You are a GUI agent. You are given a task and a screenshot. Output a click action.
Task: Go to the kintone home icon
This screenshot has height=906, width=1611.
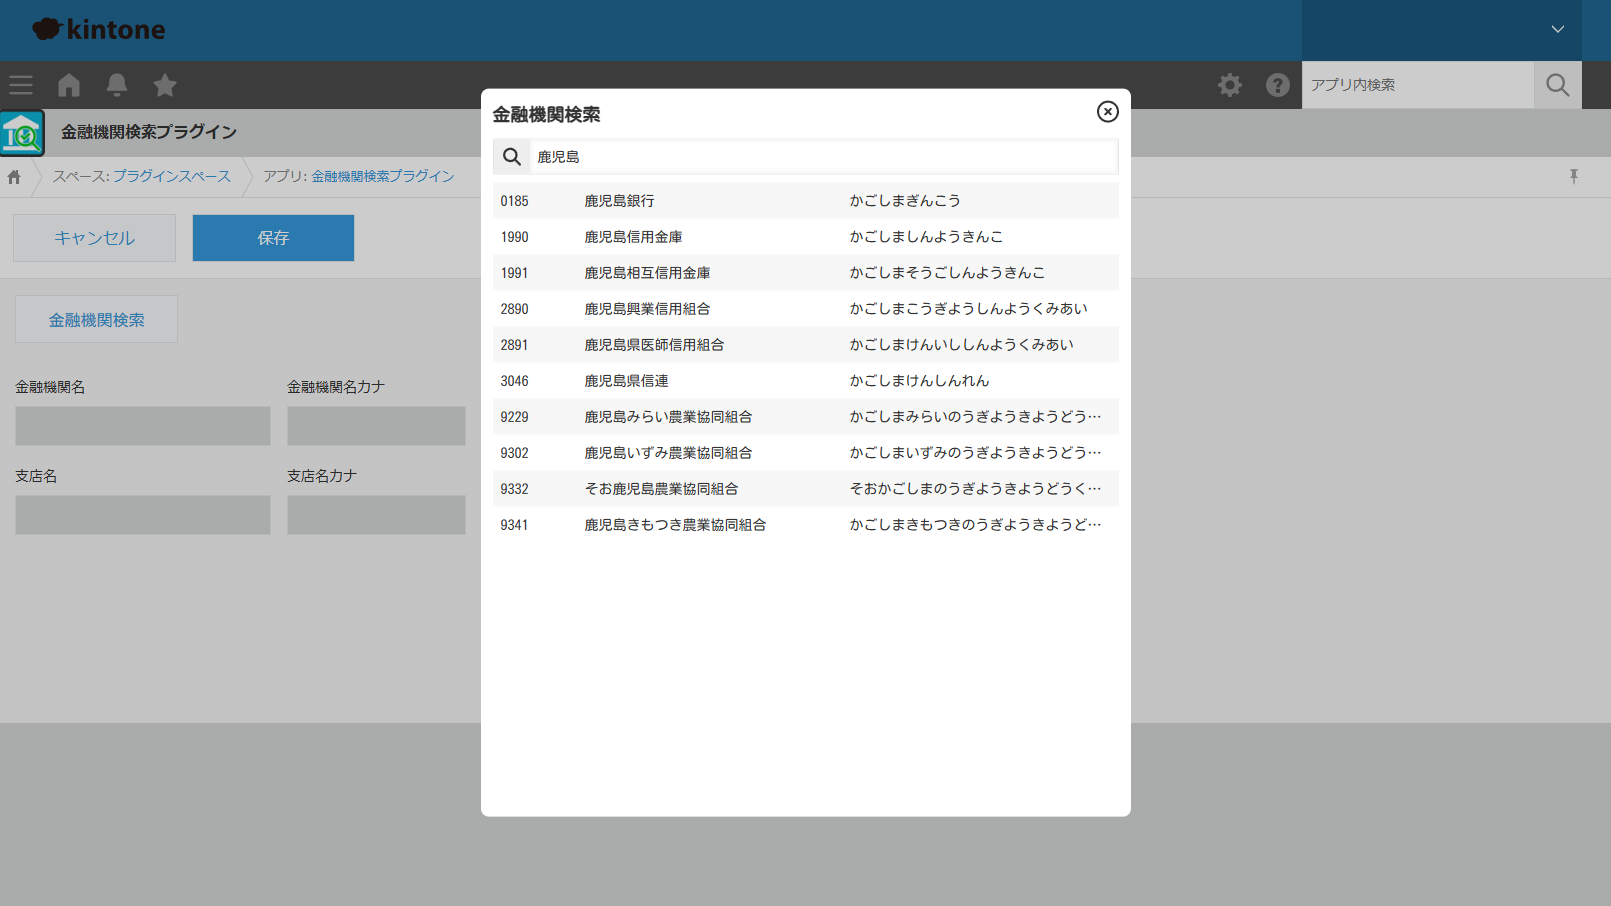(x=69, y=85)
